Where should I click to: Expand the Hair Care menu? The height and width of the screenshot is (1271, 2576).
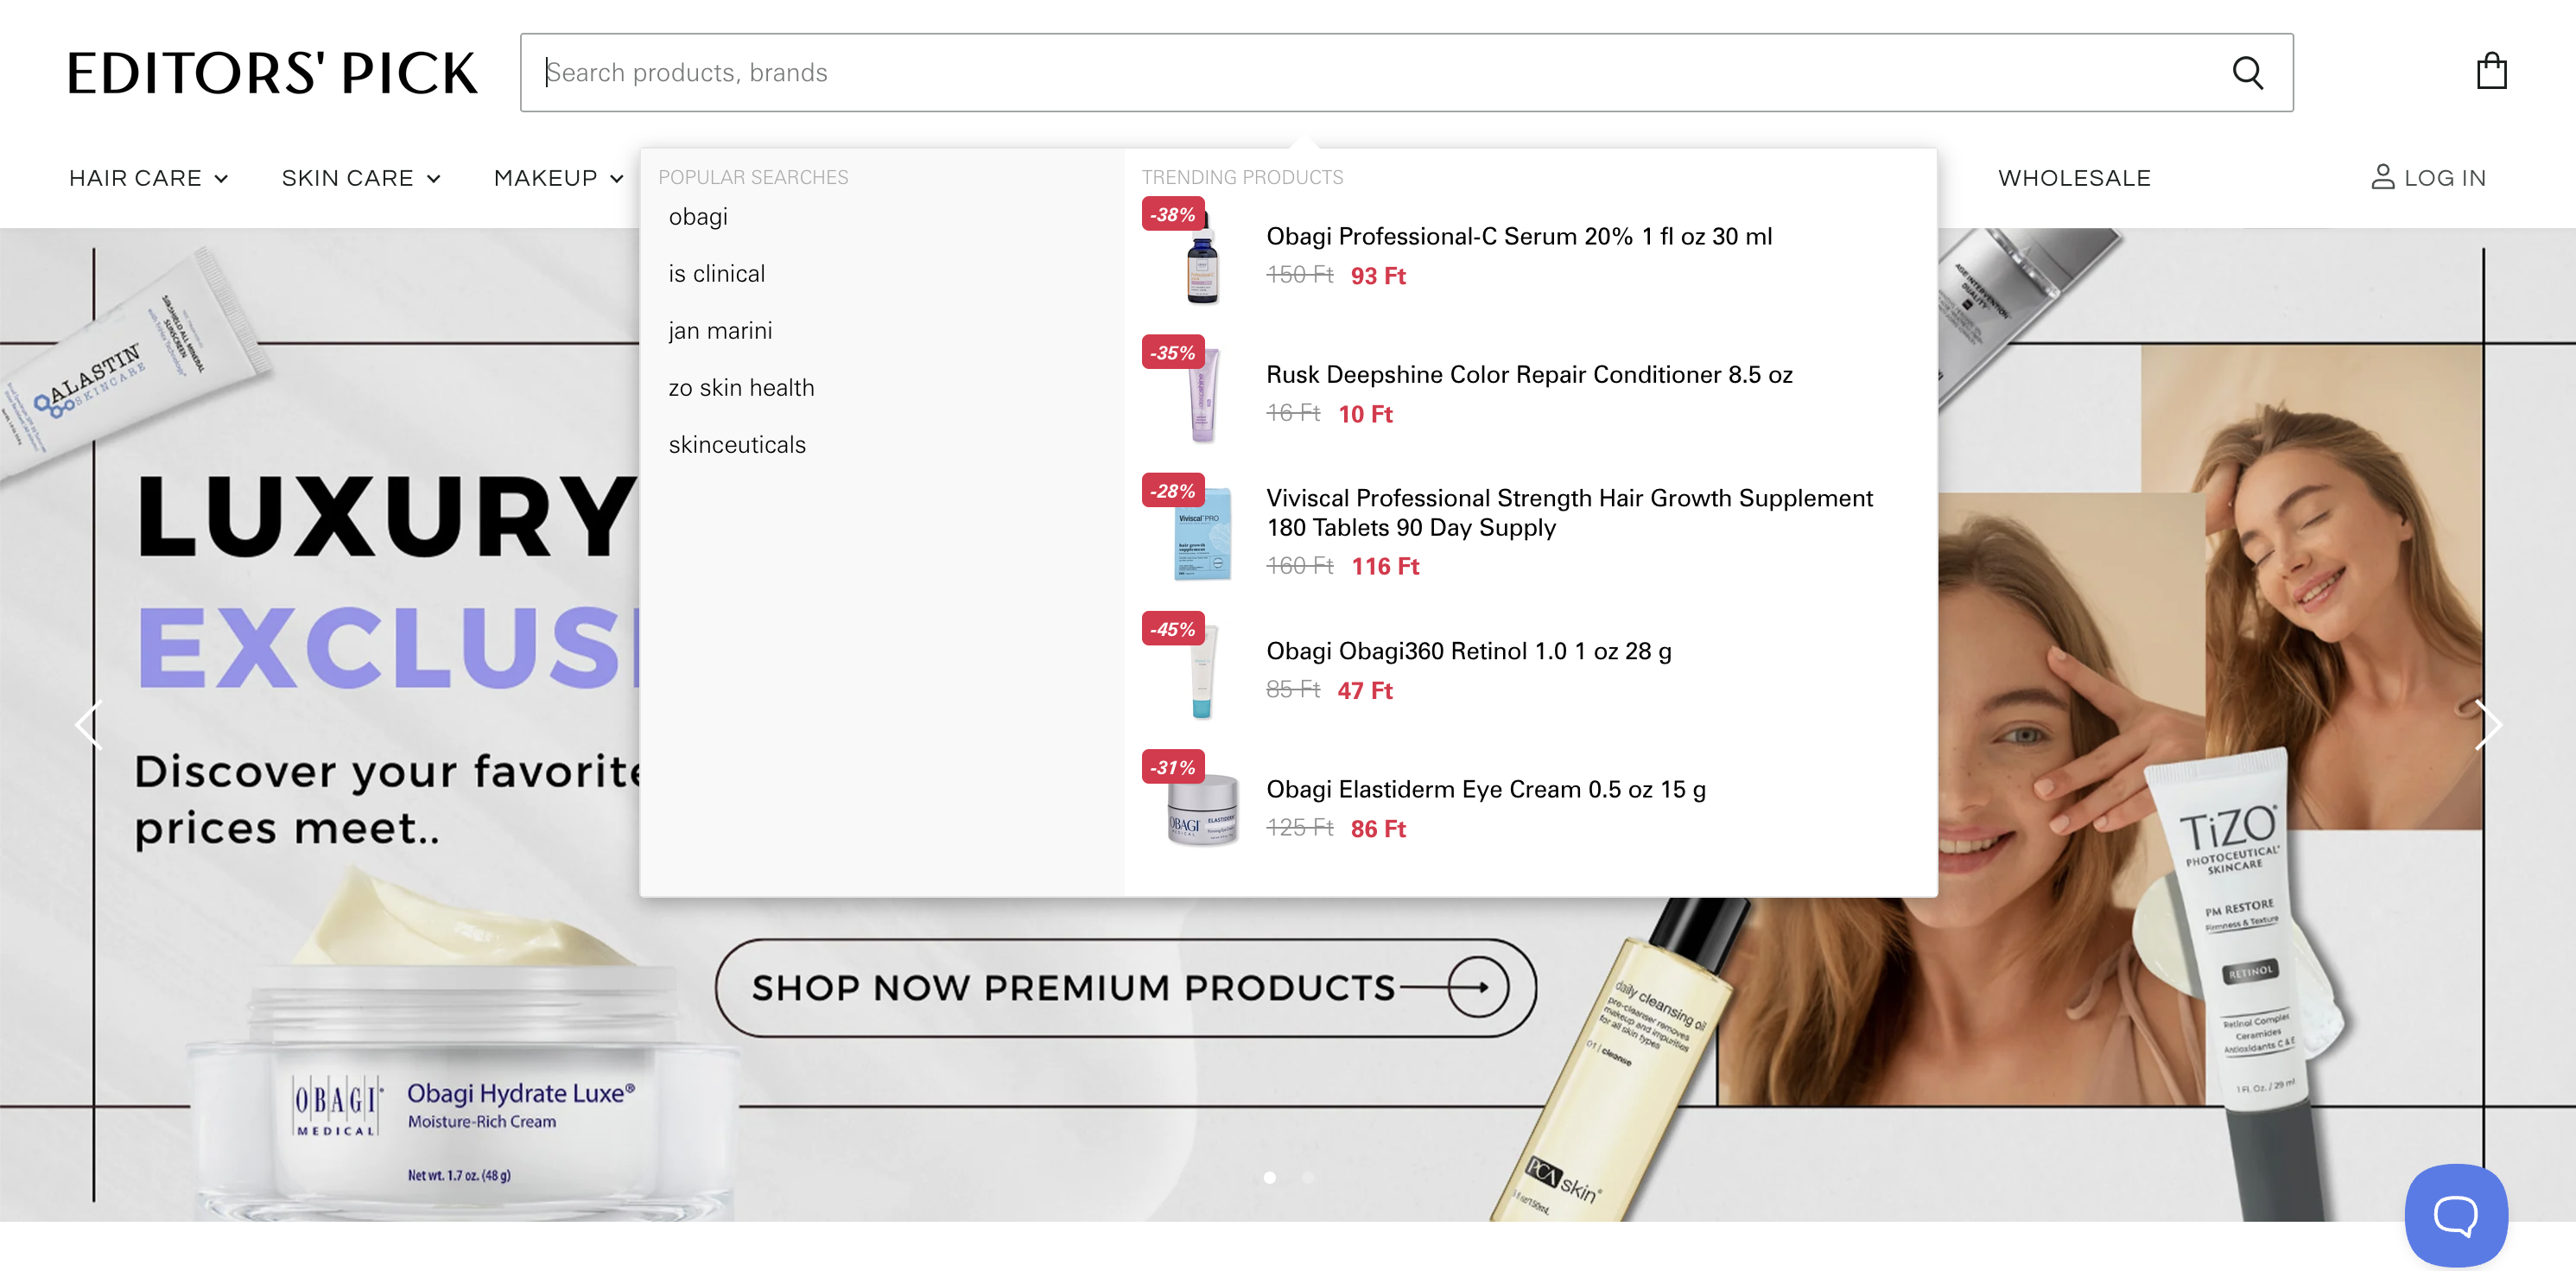(149, 177)
